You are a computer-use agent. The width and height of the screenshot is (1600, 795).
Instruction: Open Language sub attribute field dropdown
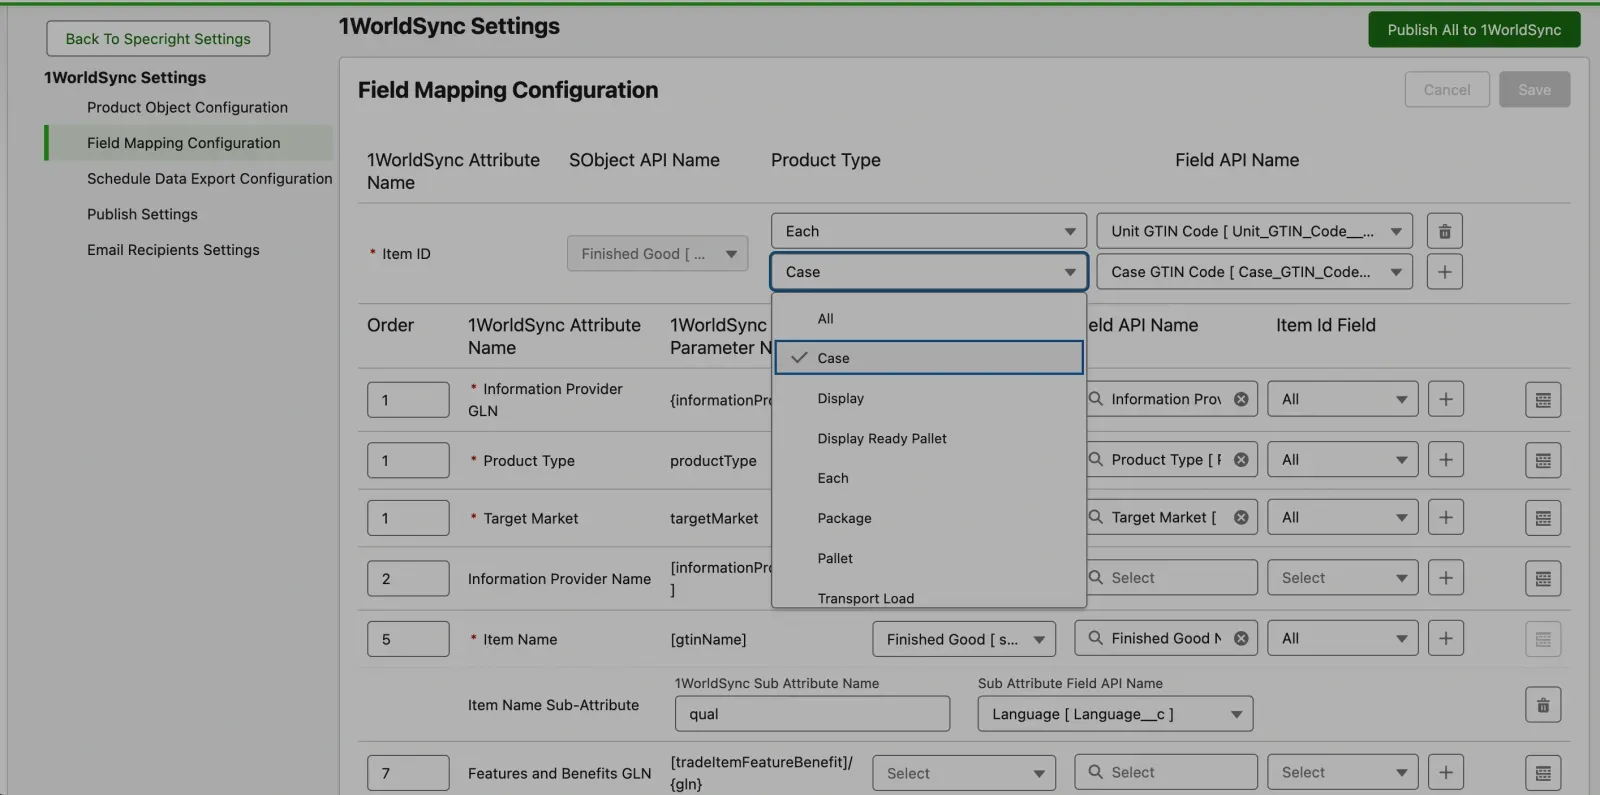point(1115,714)
